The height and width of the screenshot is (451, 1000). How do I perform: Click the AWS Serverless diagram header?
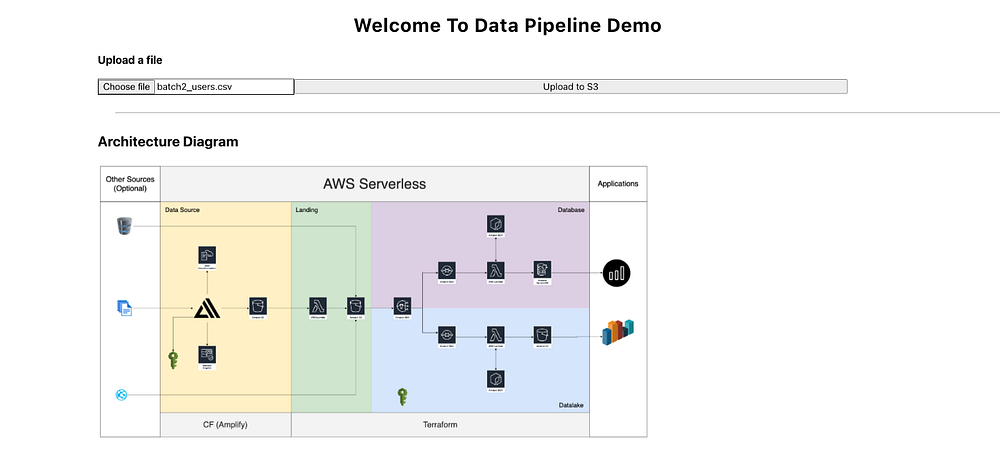tap(374, 184)
